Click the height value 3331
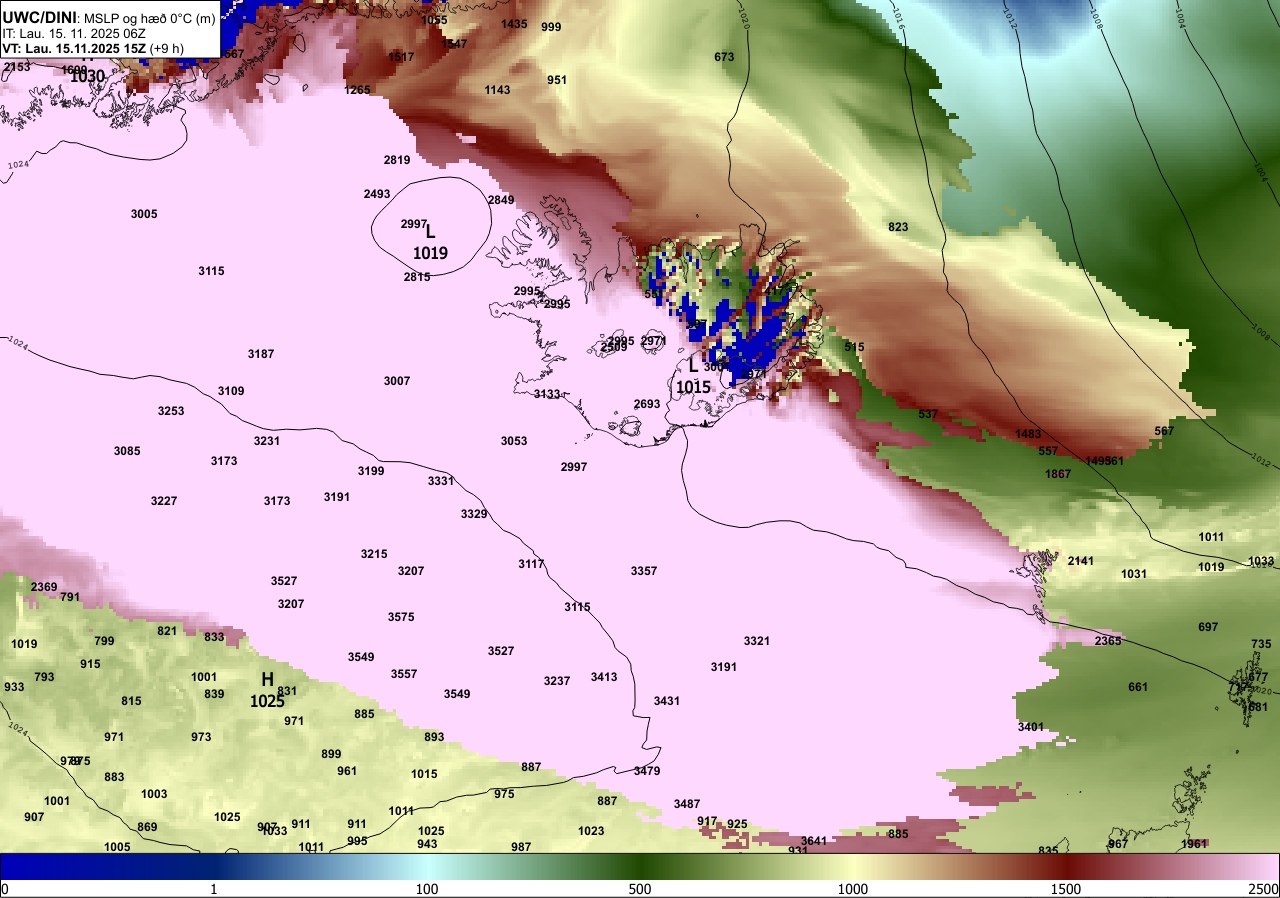Image resolution: width=1280 pixels, height=898 pixels. click(x=441, y=481)
